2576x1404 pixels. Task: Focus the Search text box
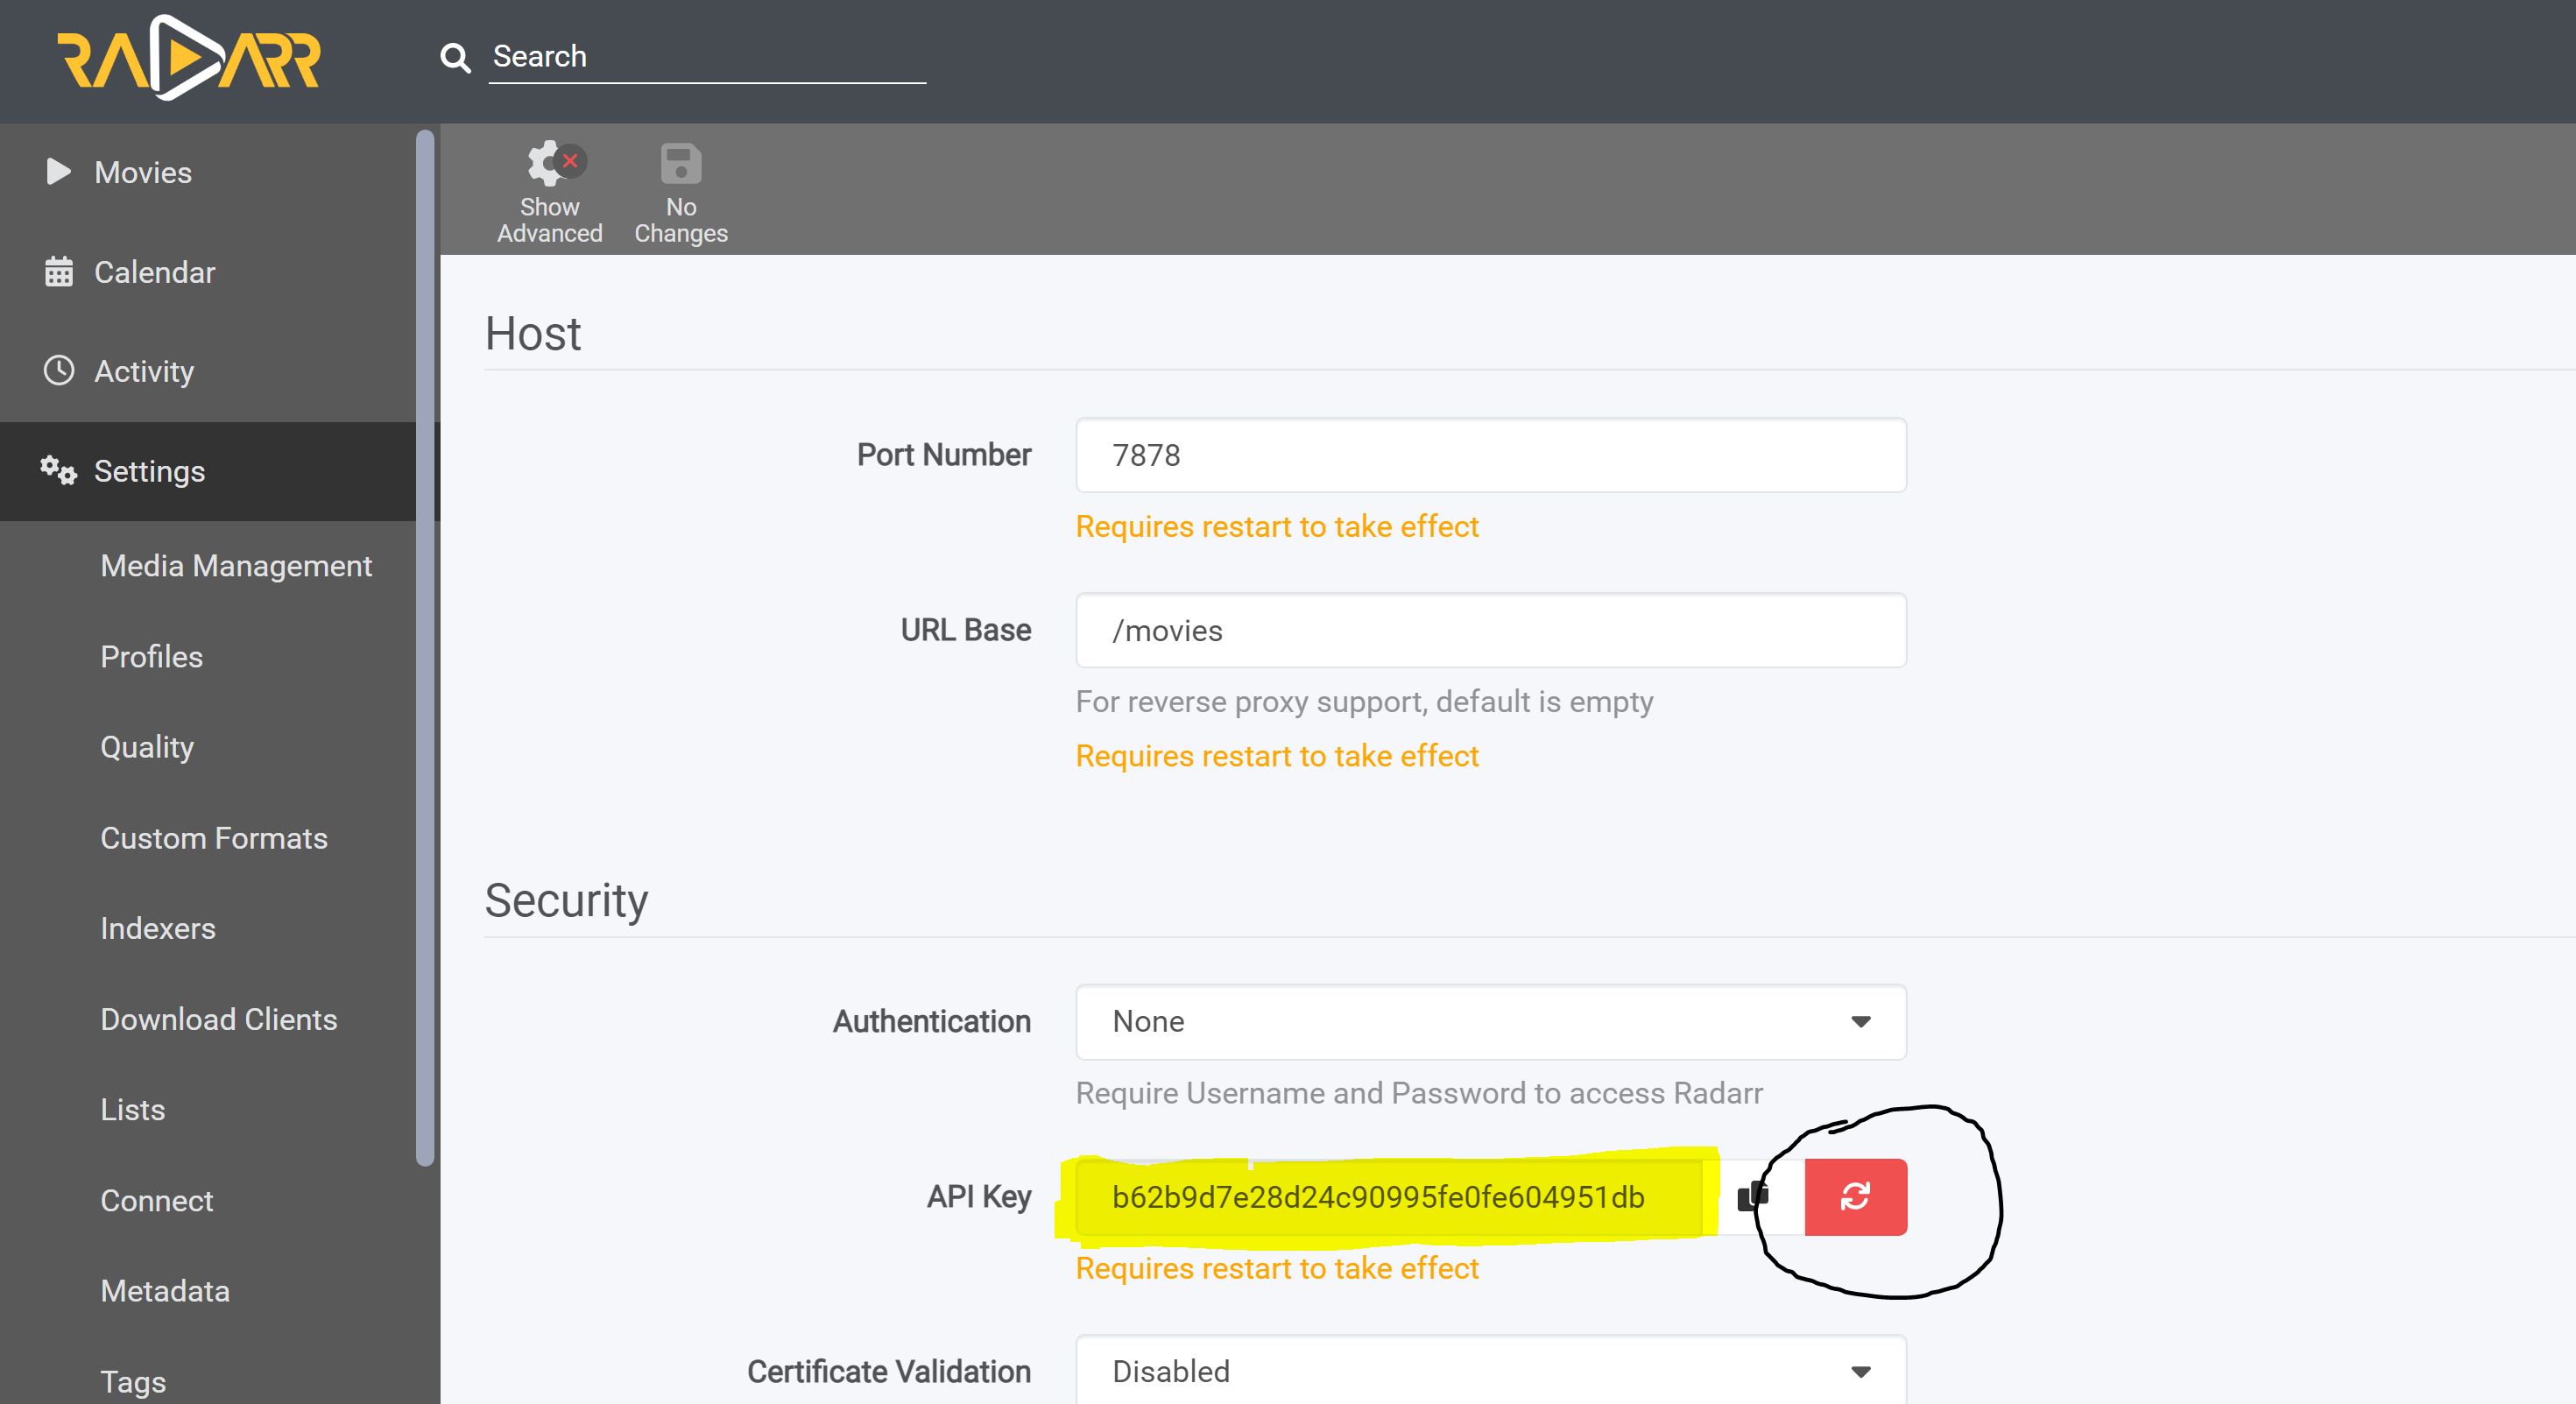[x=706, y=56]
